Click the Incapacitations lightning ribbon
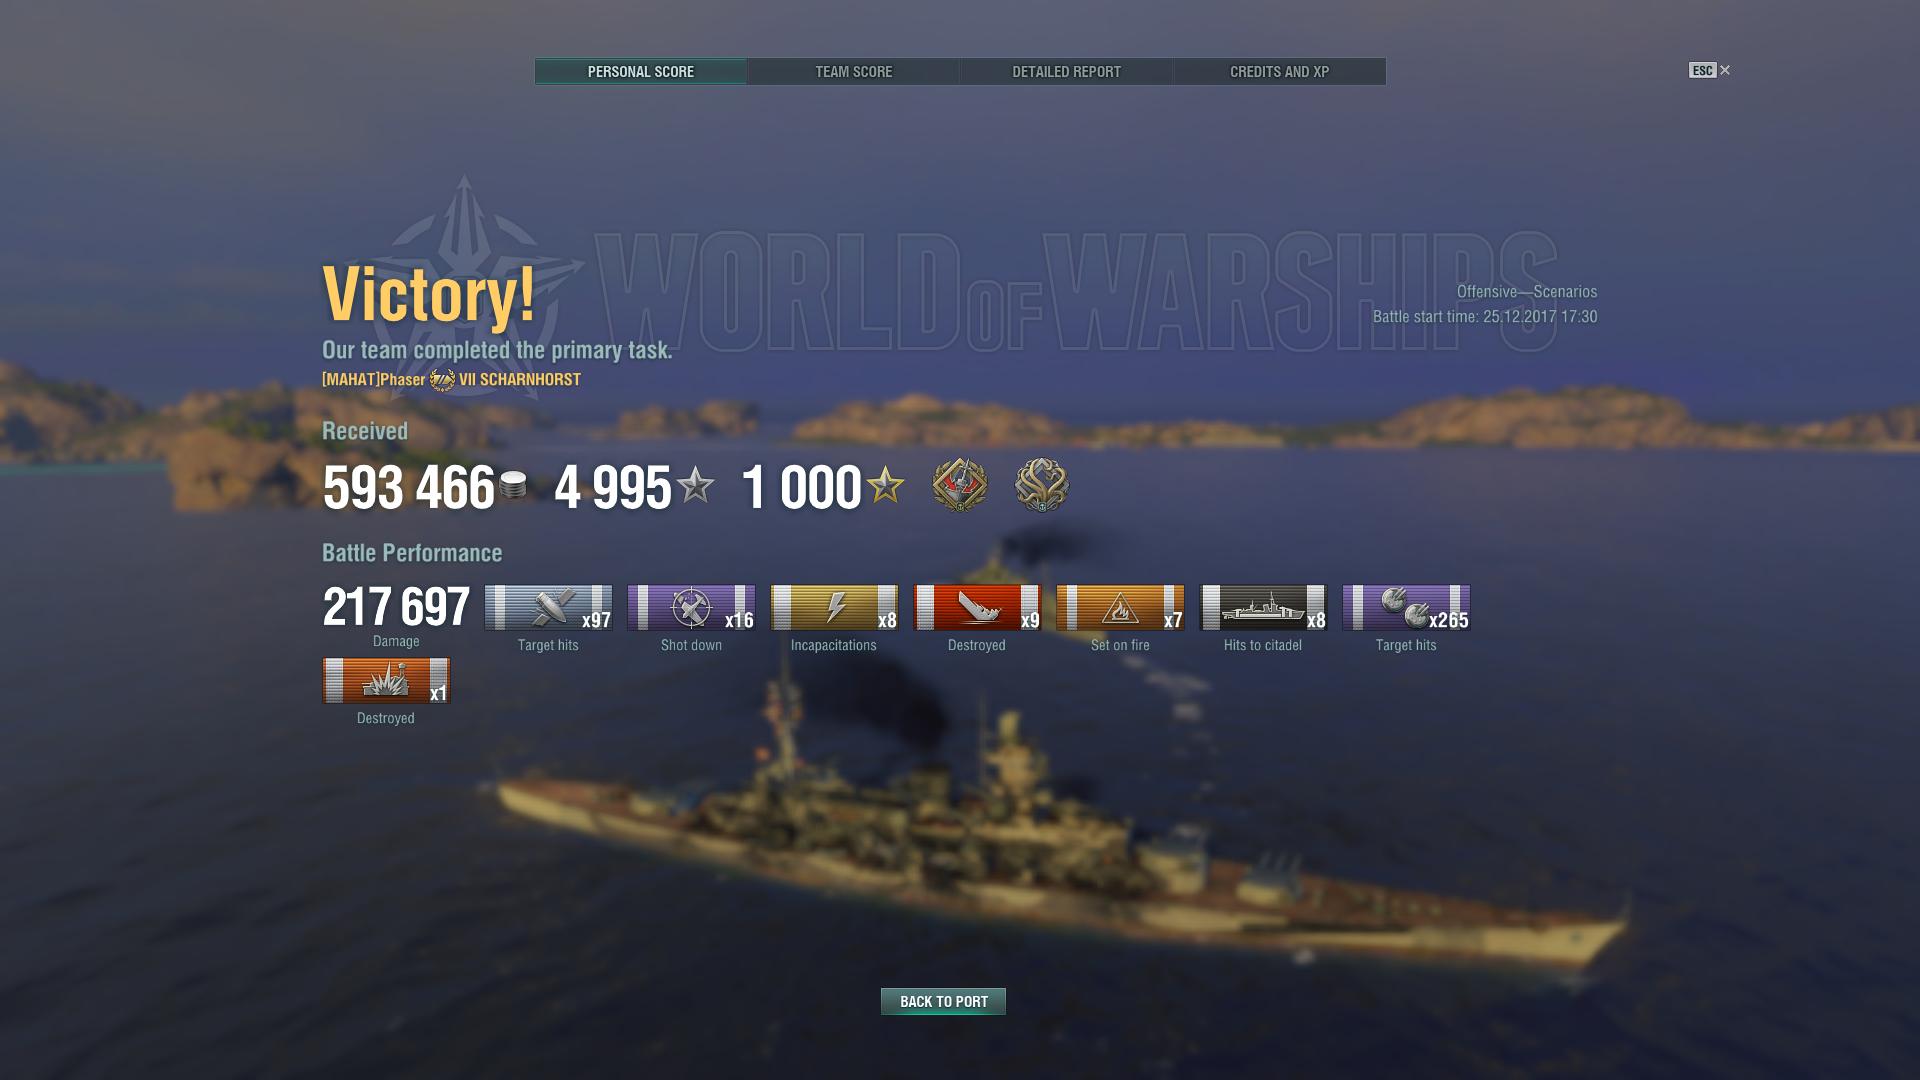The height and width of the screenshot is (1080, 1920). [834, 608]
